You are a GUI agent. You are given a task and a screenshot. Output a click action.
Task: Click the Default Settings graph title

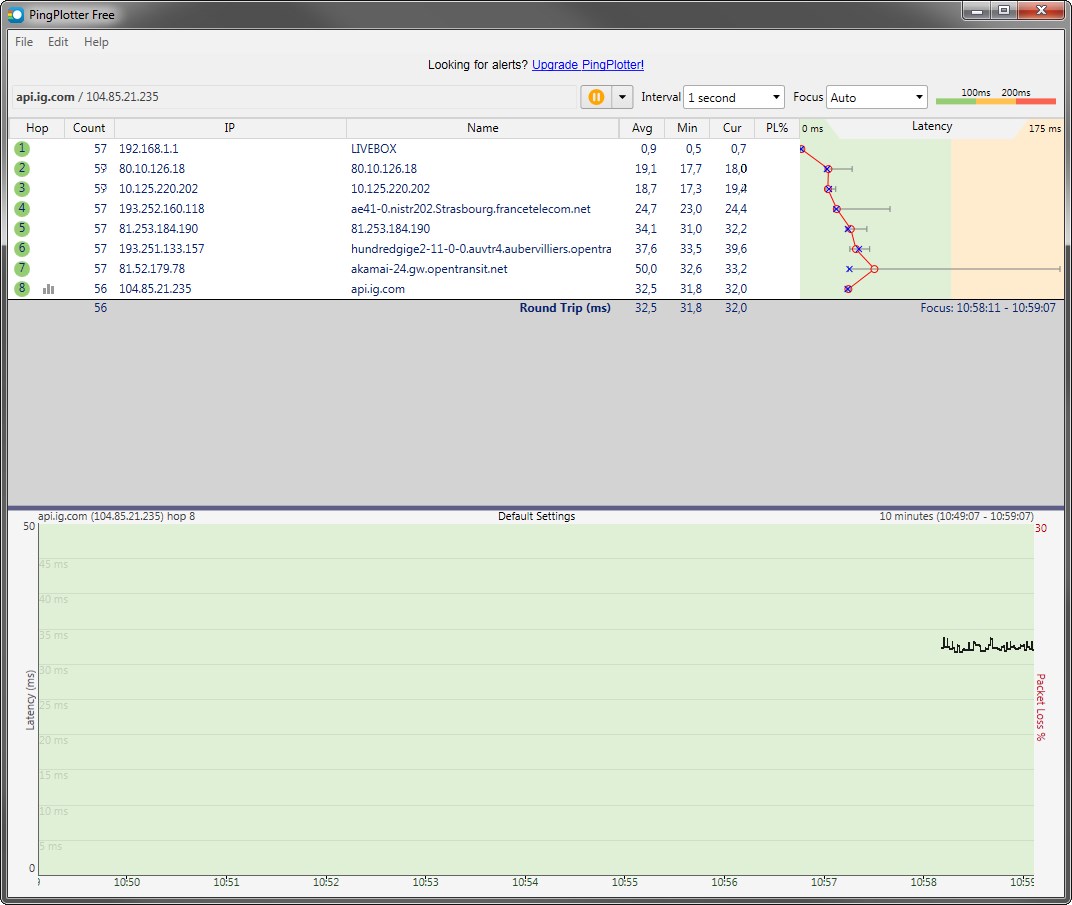coord(537,516)
